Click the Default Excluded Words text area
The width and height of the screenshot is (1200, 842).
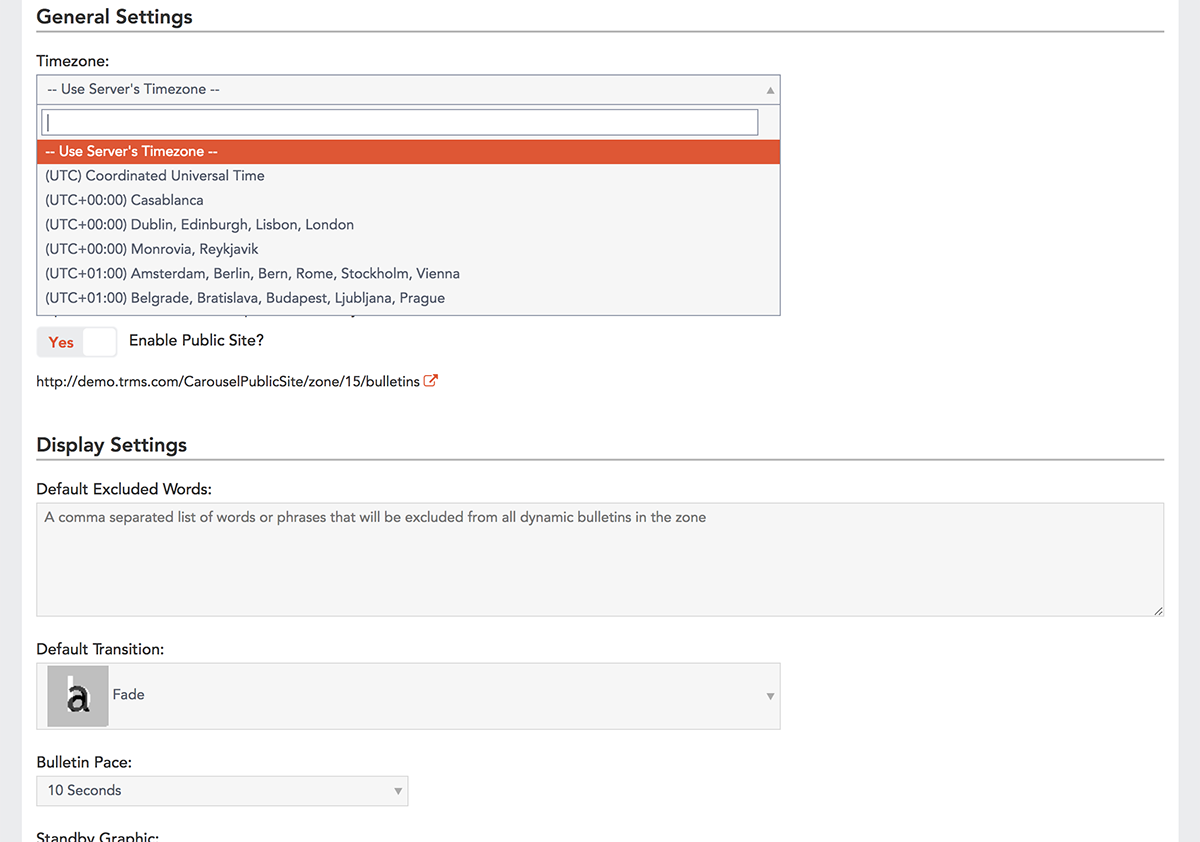(600, 560)
